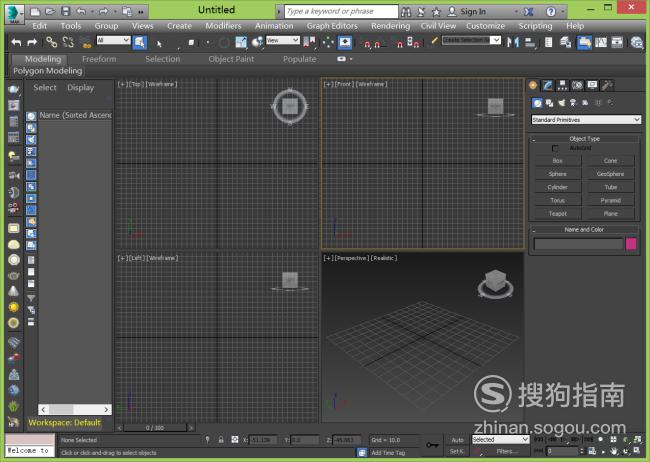Screen dimensions: 650x462
Task: Click the Pyramid object button
Action: 610,200
